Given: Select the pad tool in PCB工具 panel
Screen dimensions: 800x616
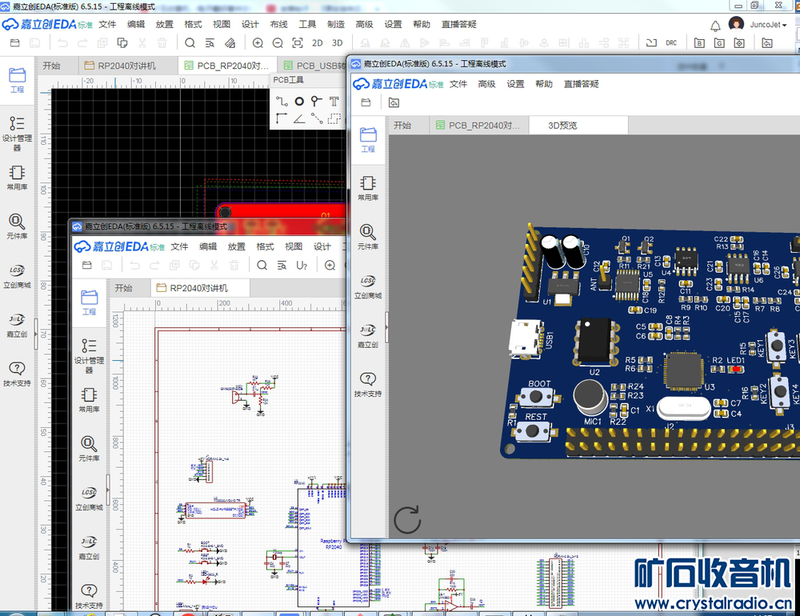Looking at the screenshot, I should [x=299, y=101].
